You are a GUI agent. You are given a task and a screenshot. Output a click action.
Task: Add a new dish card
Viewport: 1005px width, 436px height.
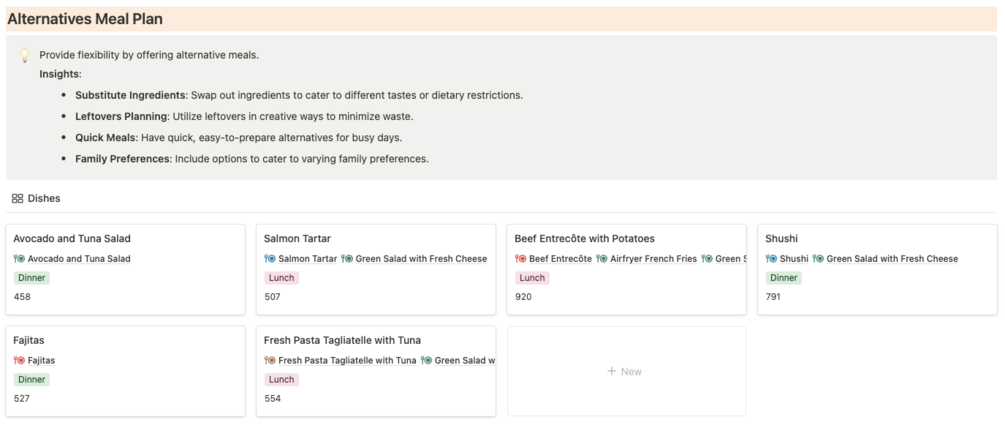coord(625,372)
